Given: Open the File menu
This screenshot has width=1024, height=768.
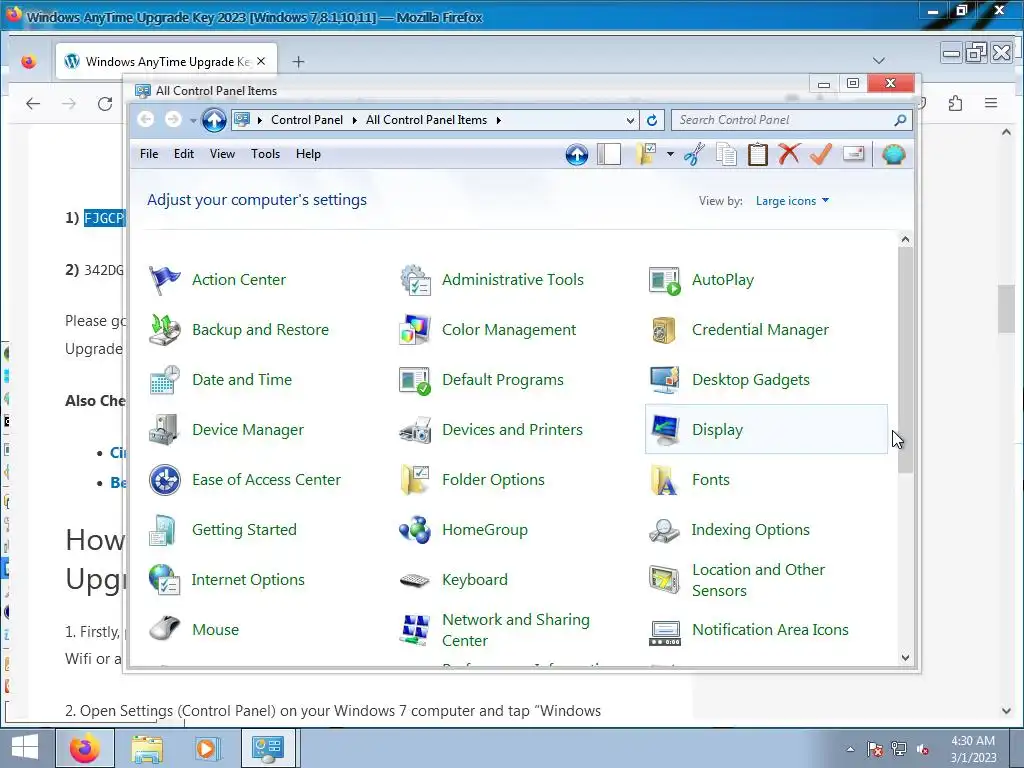Looking at the screenshot, I should click(x=149, y=154).
